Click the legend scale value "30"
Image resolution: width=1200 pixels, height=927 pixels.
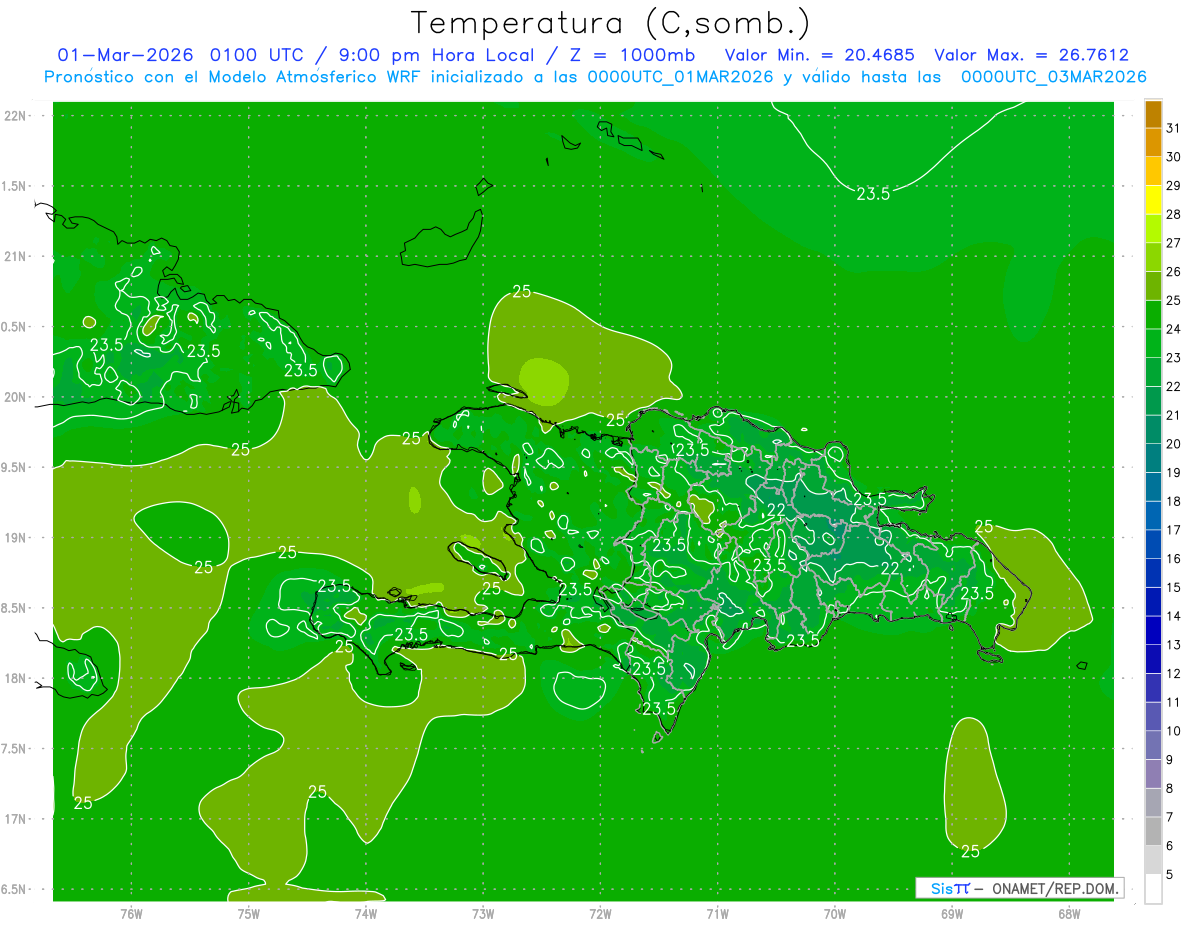click(1174, 157)
